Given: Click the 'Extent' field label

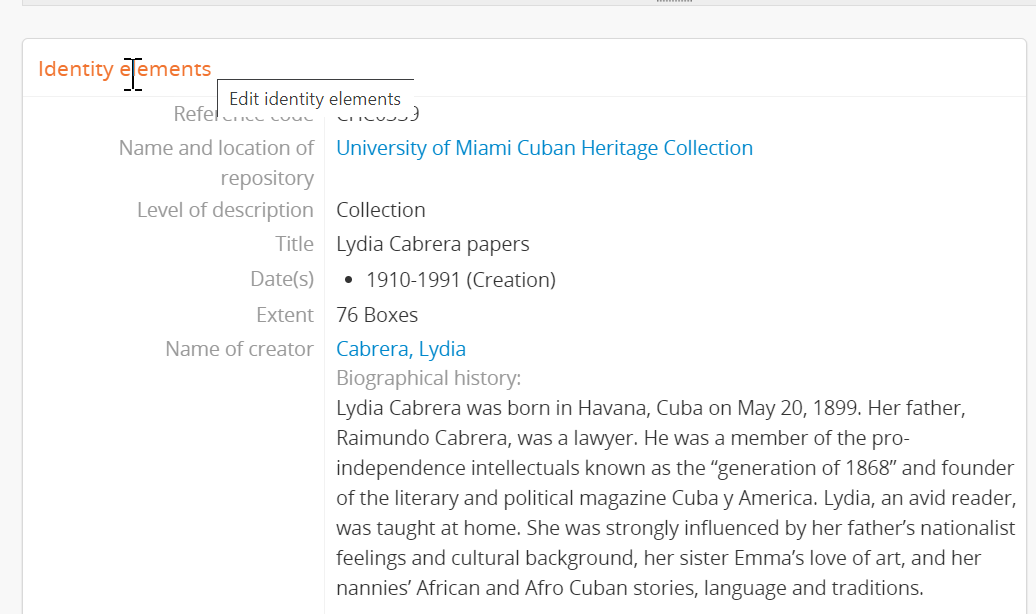Looking at the screenshot, I should (x=285, y=315).
